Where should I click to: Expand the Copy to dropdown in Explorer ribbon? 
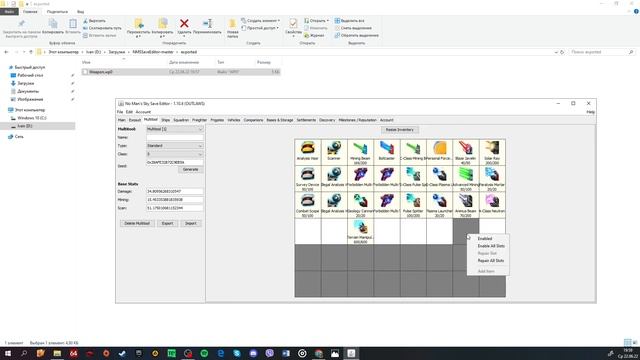162,36
